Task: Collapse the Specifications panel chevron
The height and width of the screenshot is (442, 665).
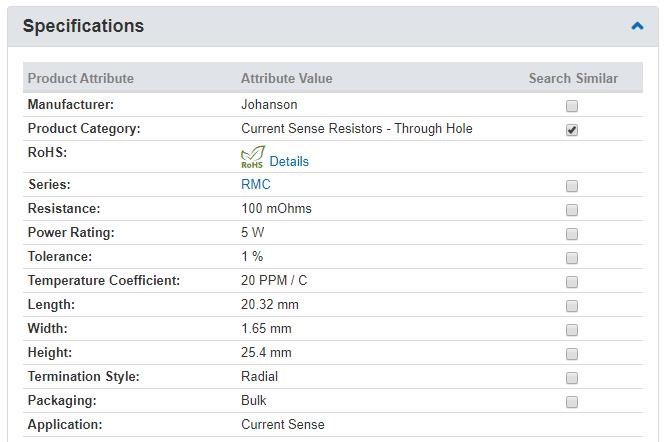Action: pos(637,26)
